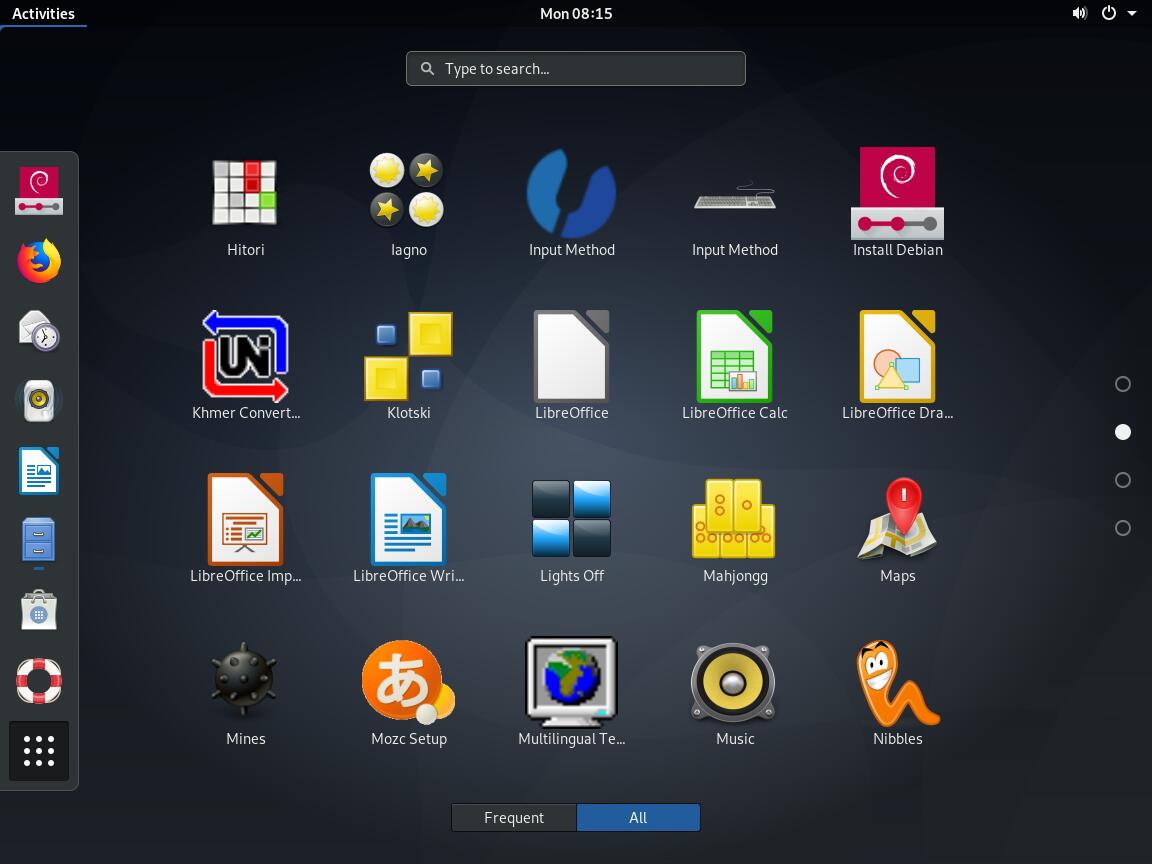This screenshot has width=1152, height=864.
Task: Open the clock Mon 08:15 menu
Action: tap(576, 13)
